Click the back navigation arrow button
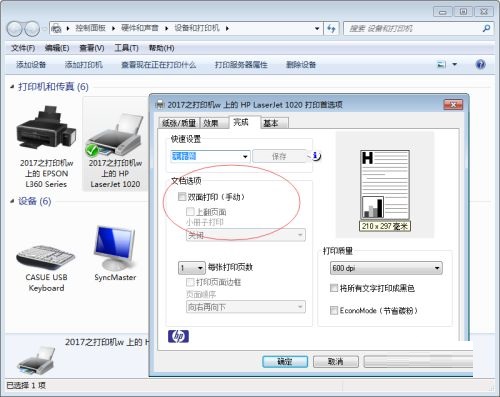The width and height of the screenshot is (500, 397). (15, 29)
